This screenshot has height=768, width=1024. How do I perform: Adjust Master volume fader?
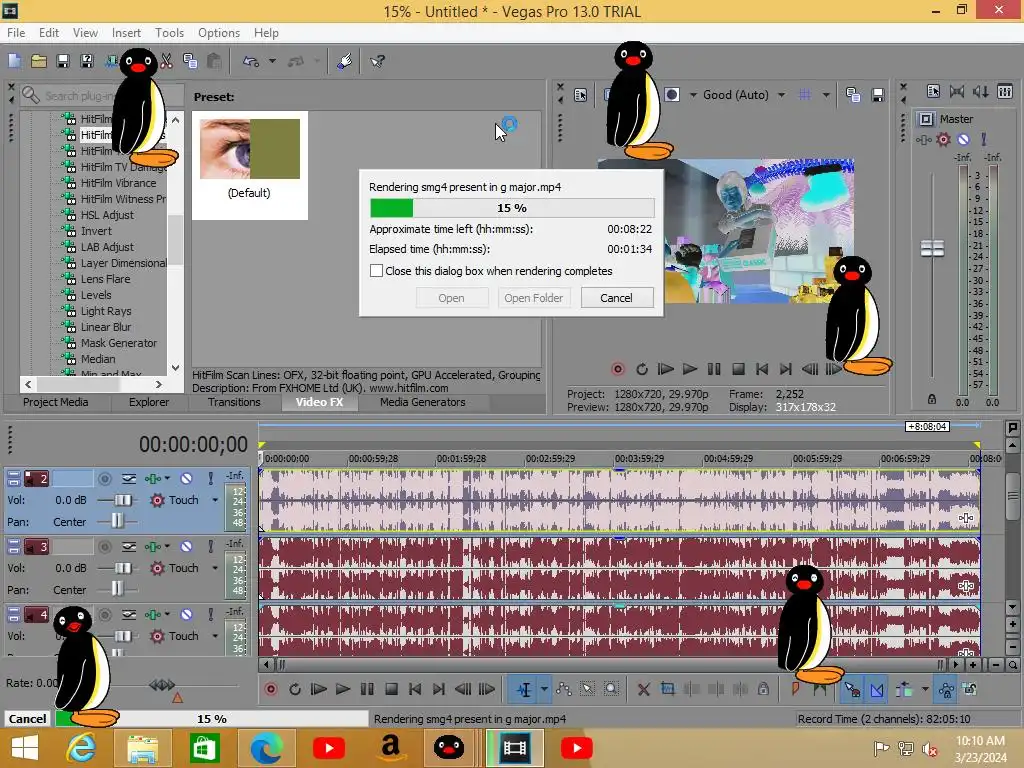933,249
